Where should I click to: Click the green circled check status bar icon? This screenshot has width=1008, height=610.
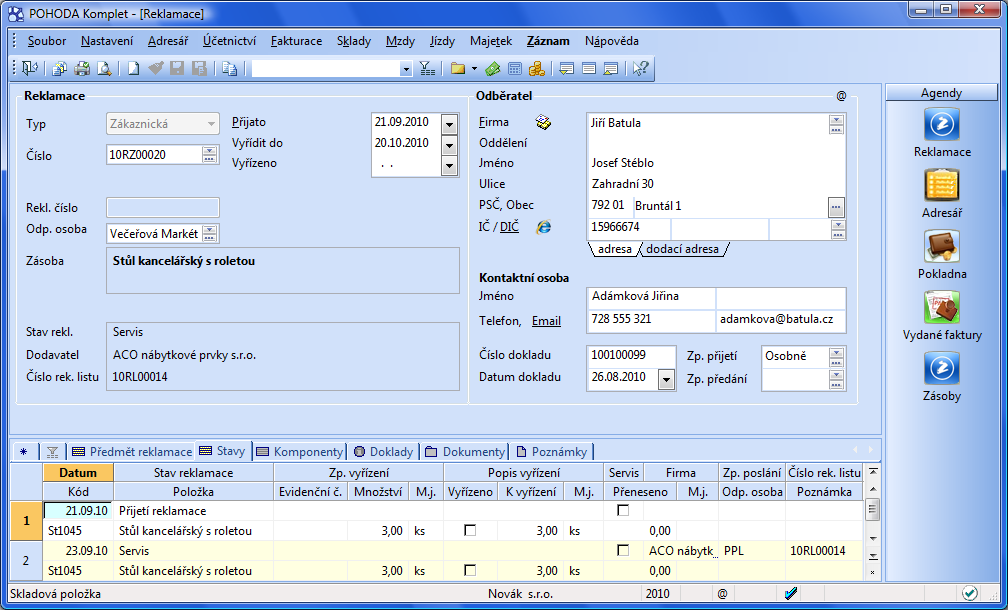coord(970,593)
